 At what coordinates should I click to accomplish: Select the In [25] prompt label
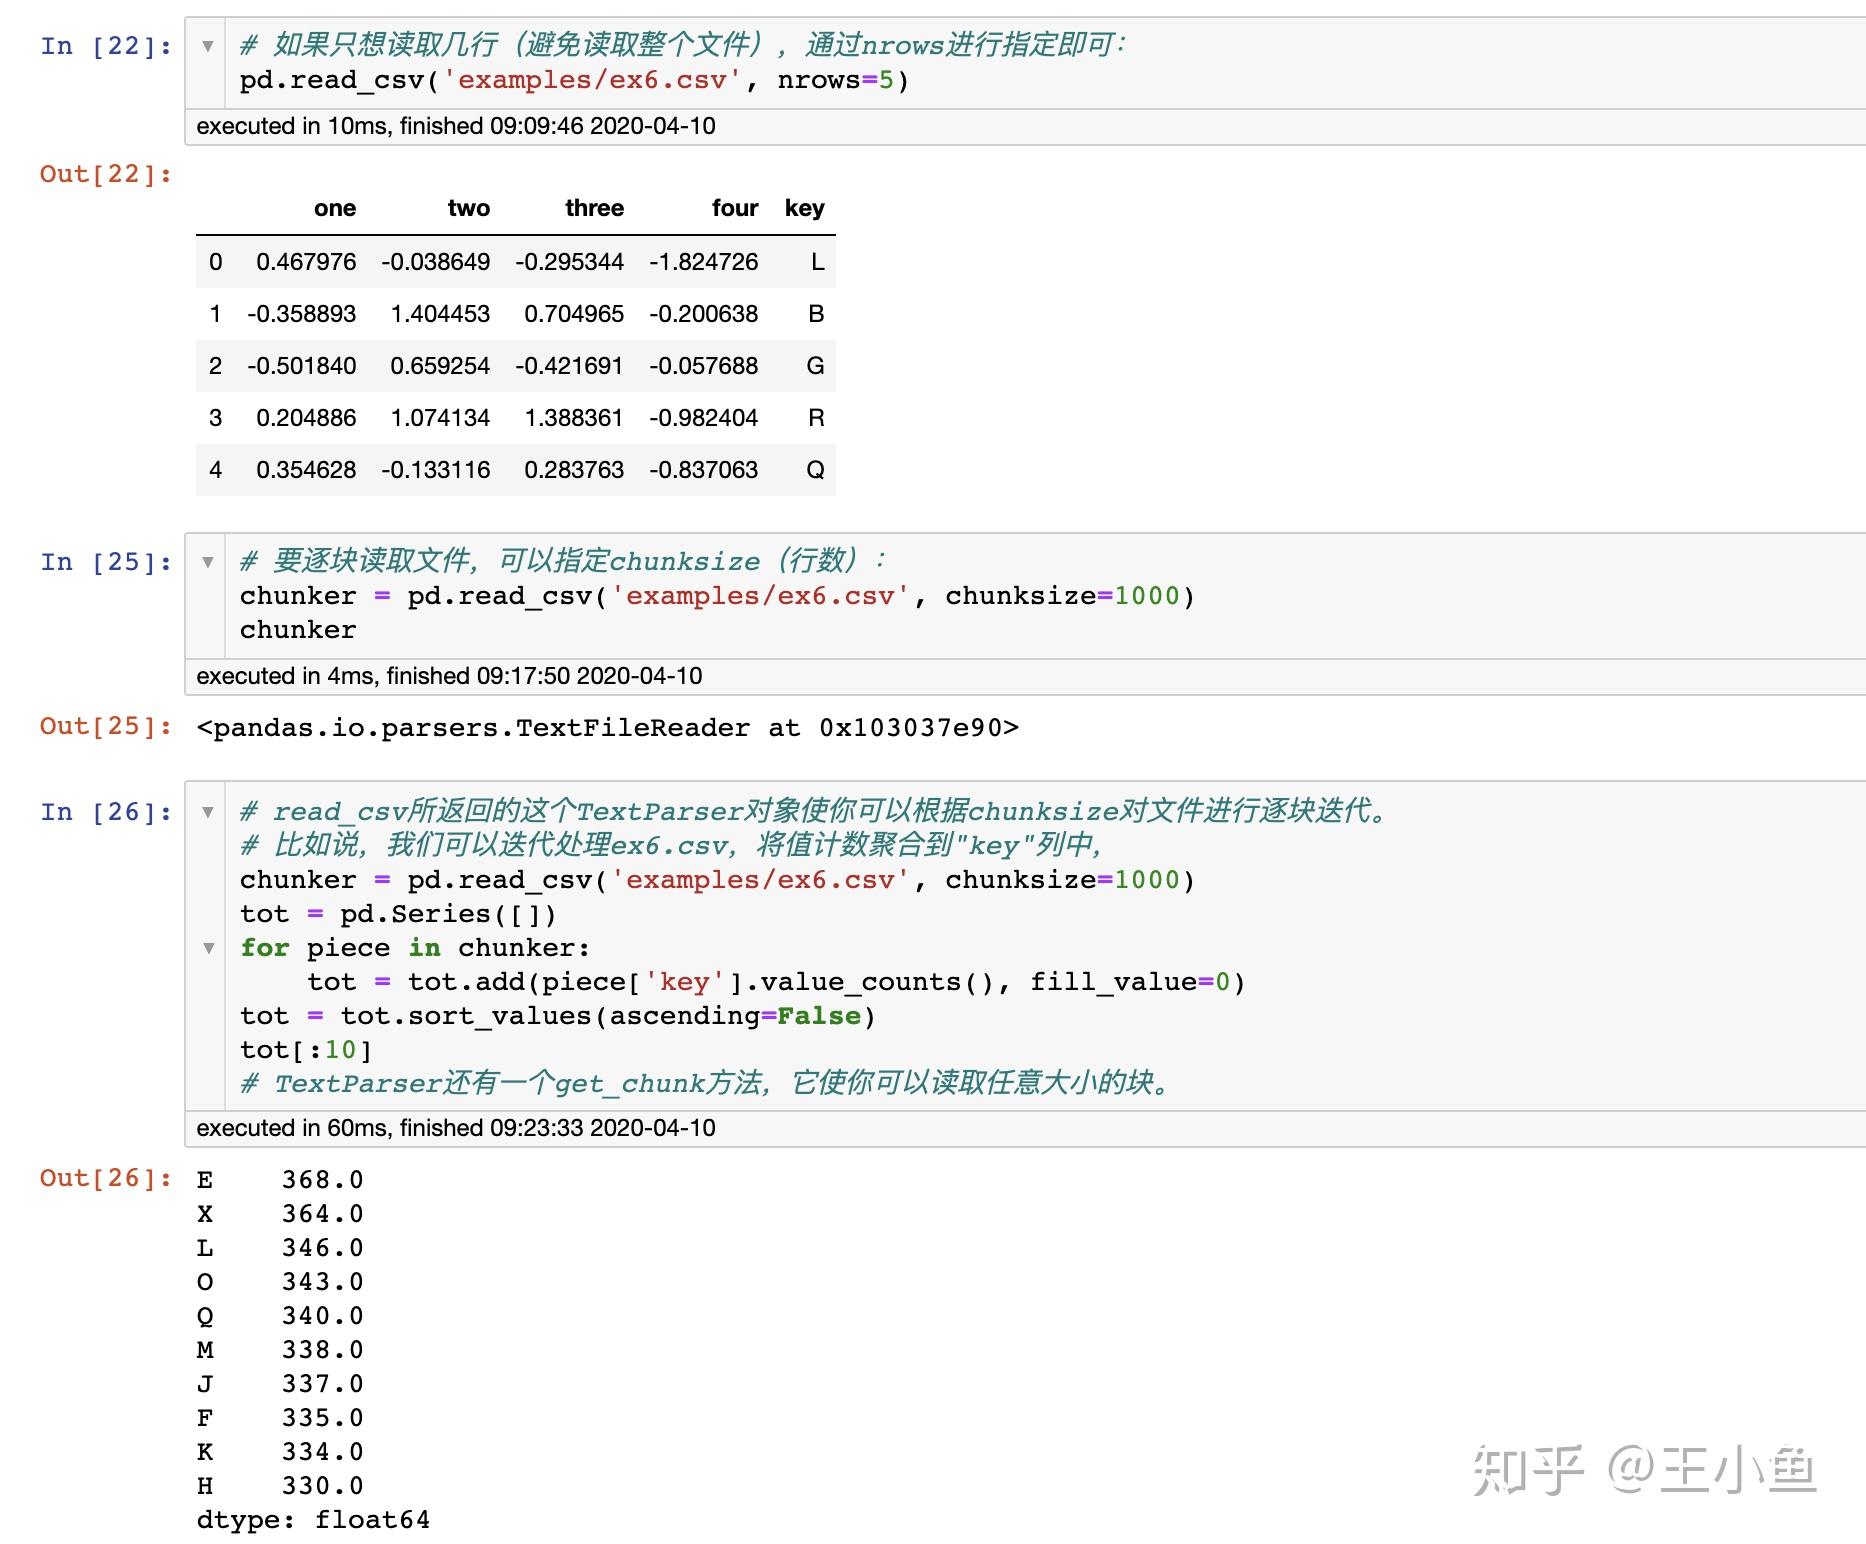[x=106, y=562]
